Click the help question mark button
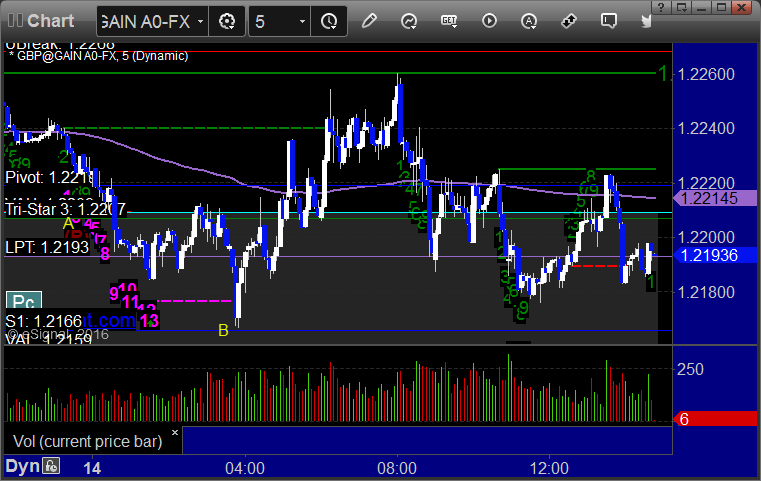Image resolution: width=761 pixels, height=481 pixels. [661, 7]
